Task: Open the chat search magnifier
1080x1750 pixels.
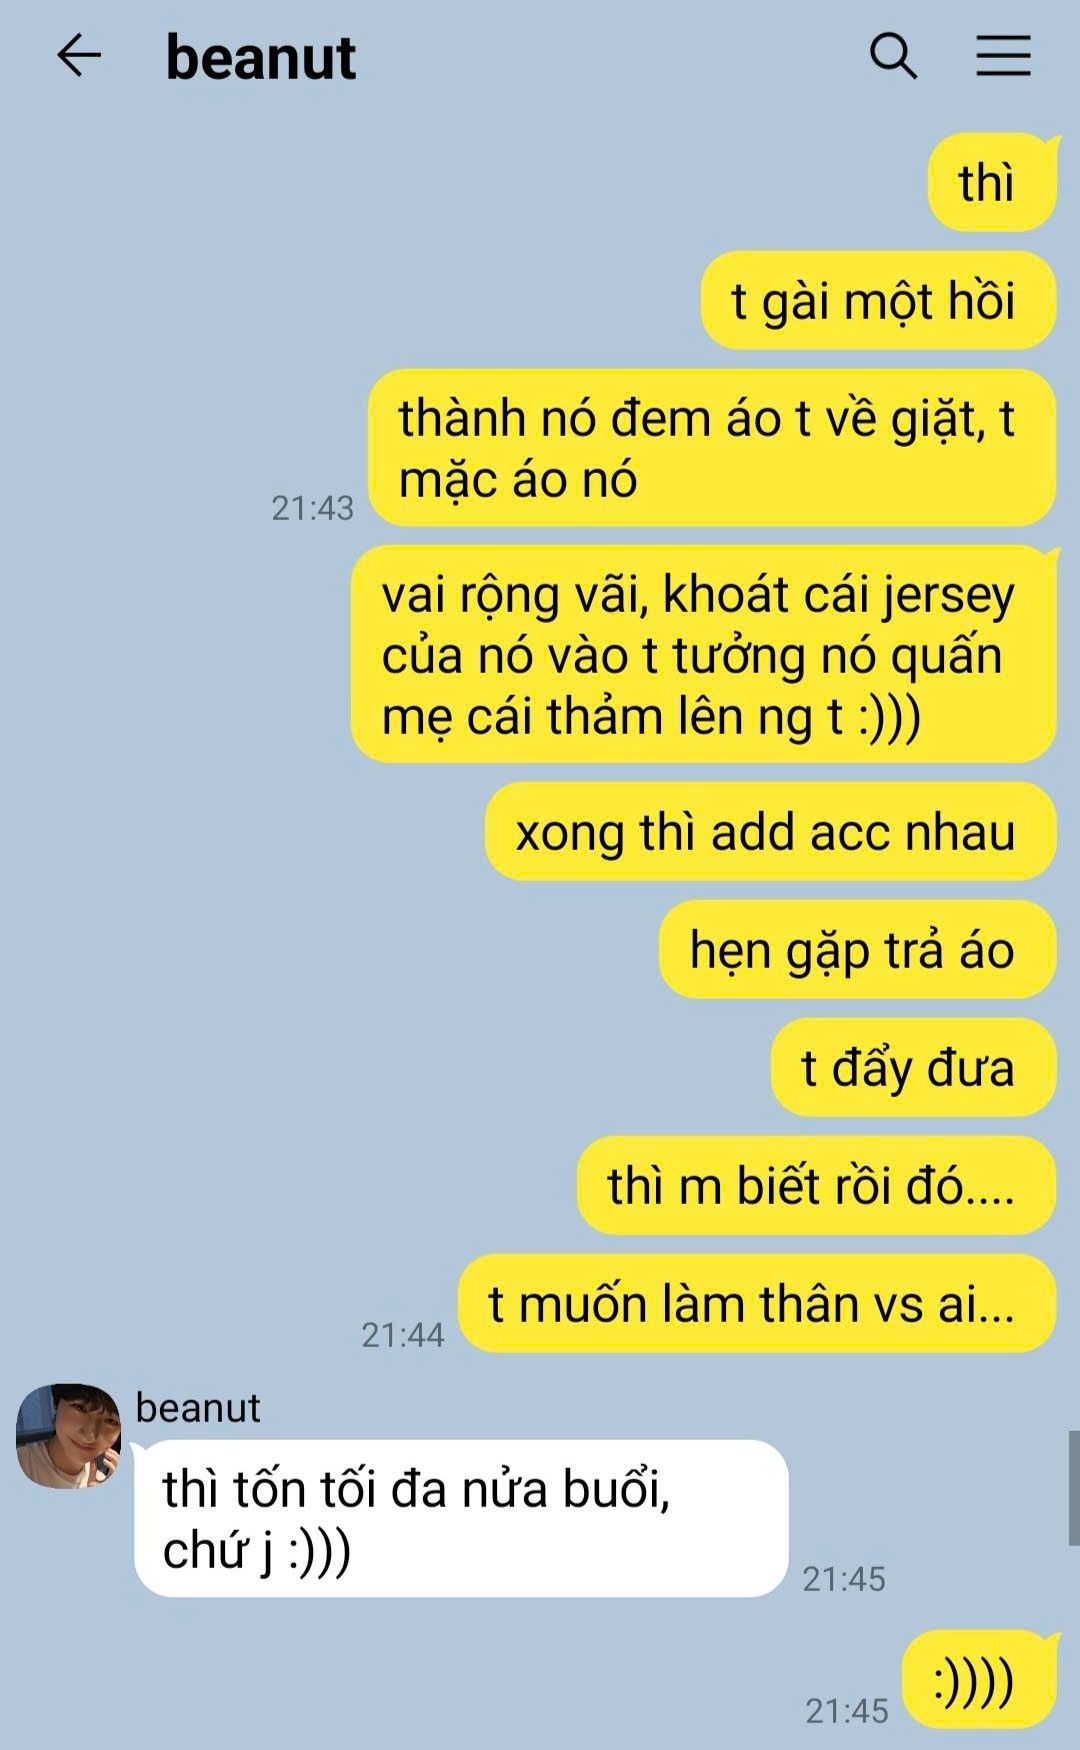Action: [x=893, y=56]
